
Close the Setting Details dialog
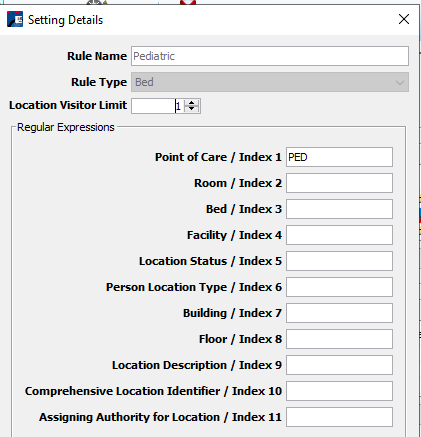[404, 19]
